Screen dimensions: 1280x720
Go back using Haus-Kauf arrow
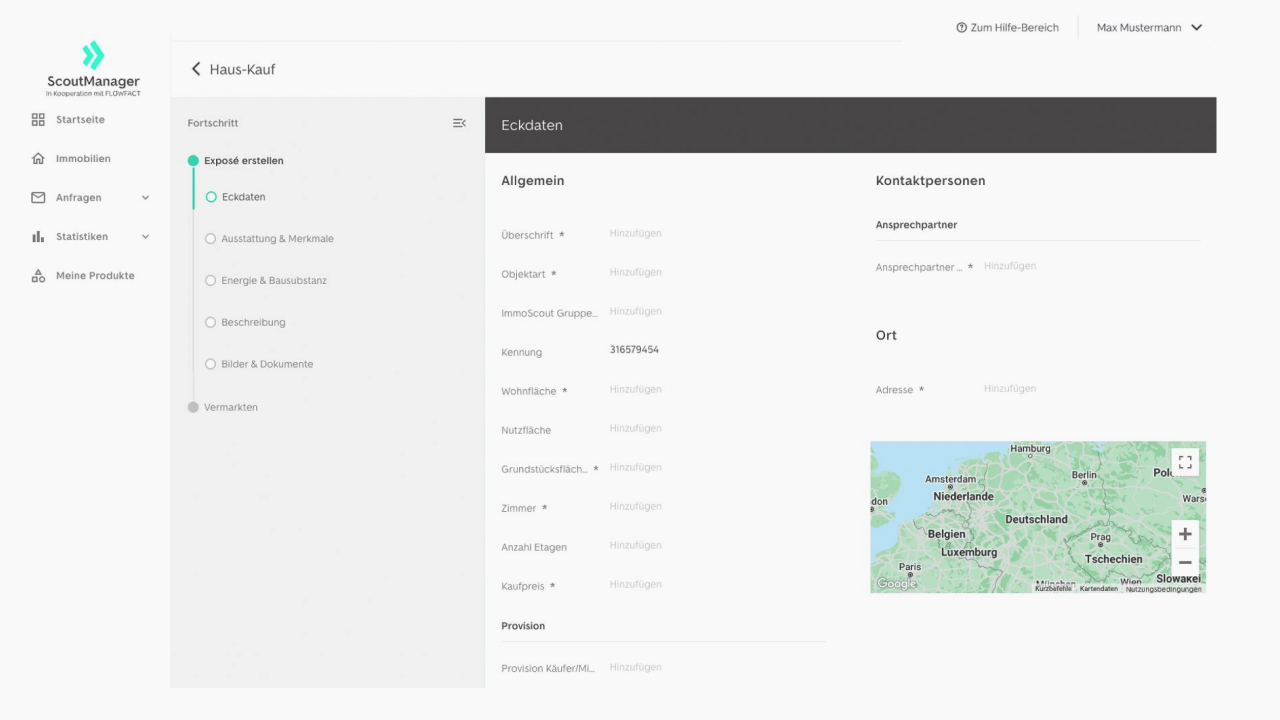click(x=196, y=69)
